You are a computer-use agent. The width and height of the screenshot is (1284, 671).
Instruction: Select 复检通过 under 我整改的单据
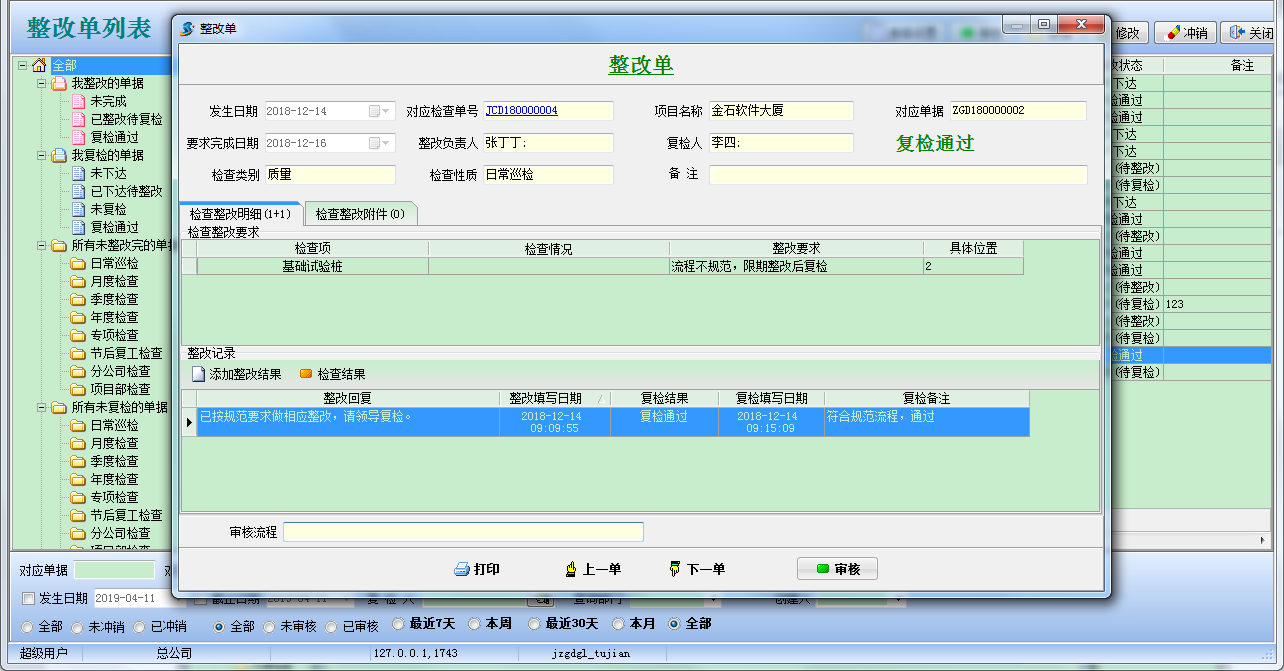[114, 137]
